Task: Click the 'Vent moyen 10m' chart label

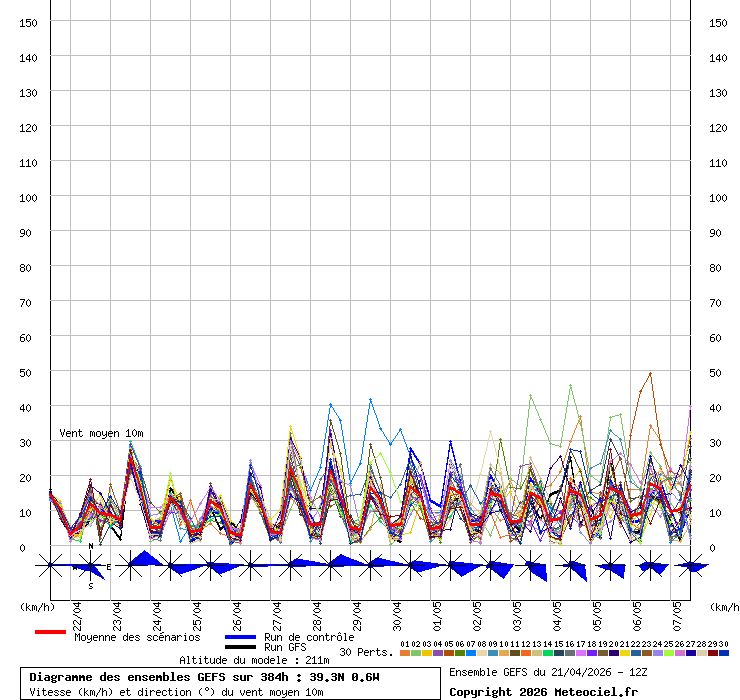Action: [101, 433]
